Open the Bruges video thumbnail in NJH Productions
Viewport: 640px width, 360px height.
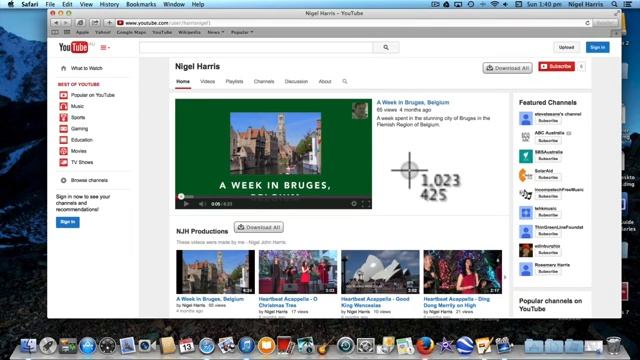click(x=216, y=272)
